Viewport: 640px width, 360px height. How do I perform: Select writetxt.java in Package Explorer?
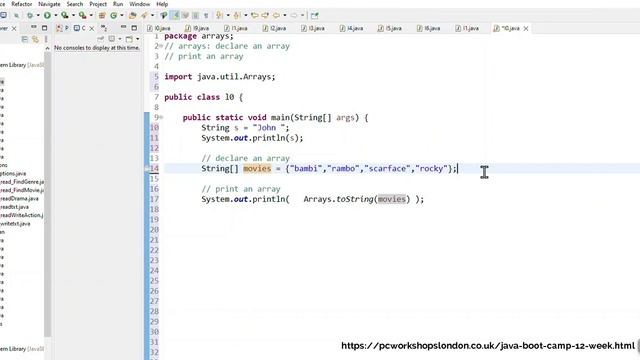[15, 224]
